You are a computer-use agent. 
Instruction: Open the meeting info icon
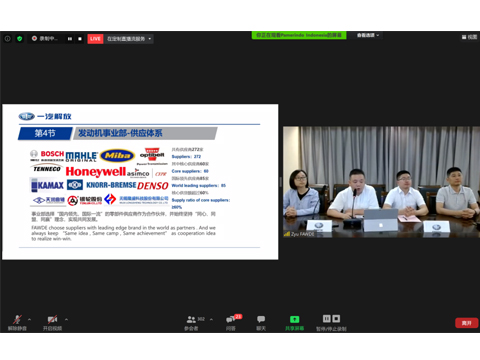tap(7, 39)
